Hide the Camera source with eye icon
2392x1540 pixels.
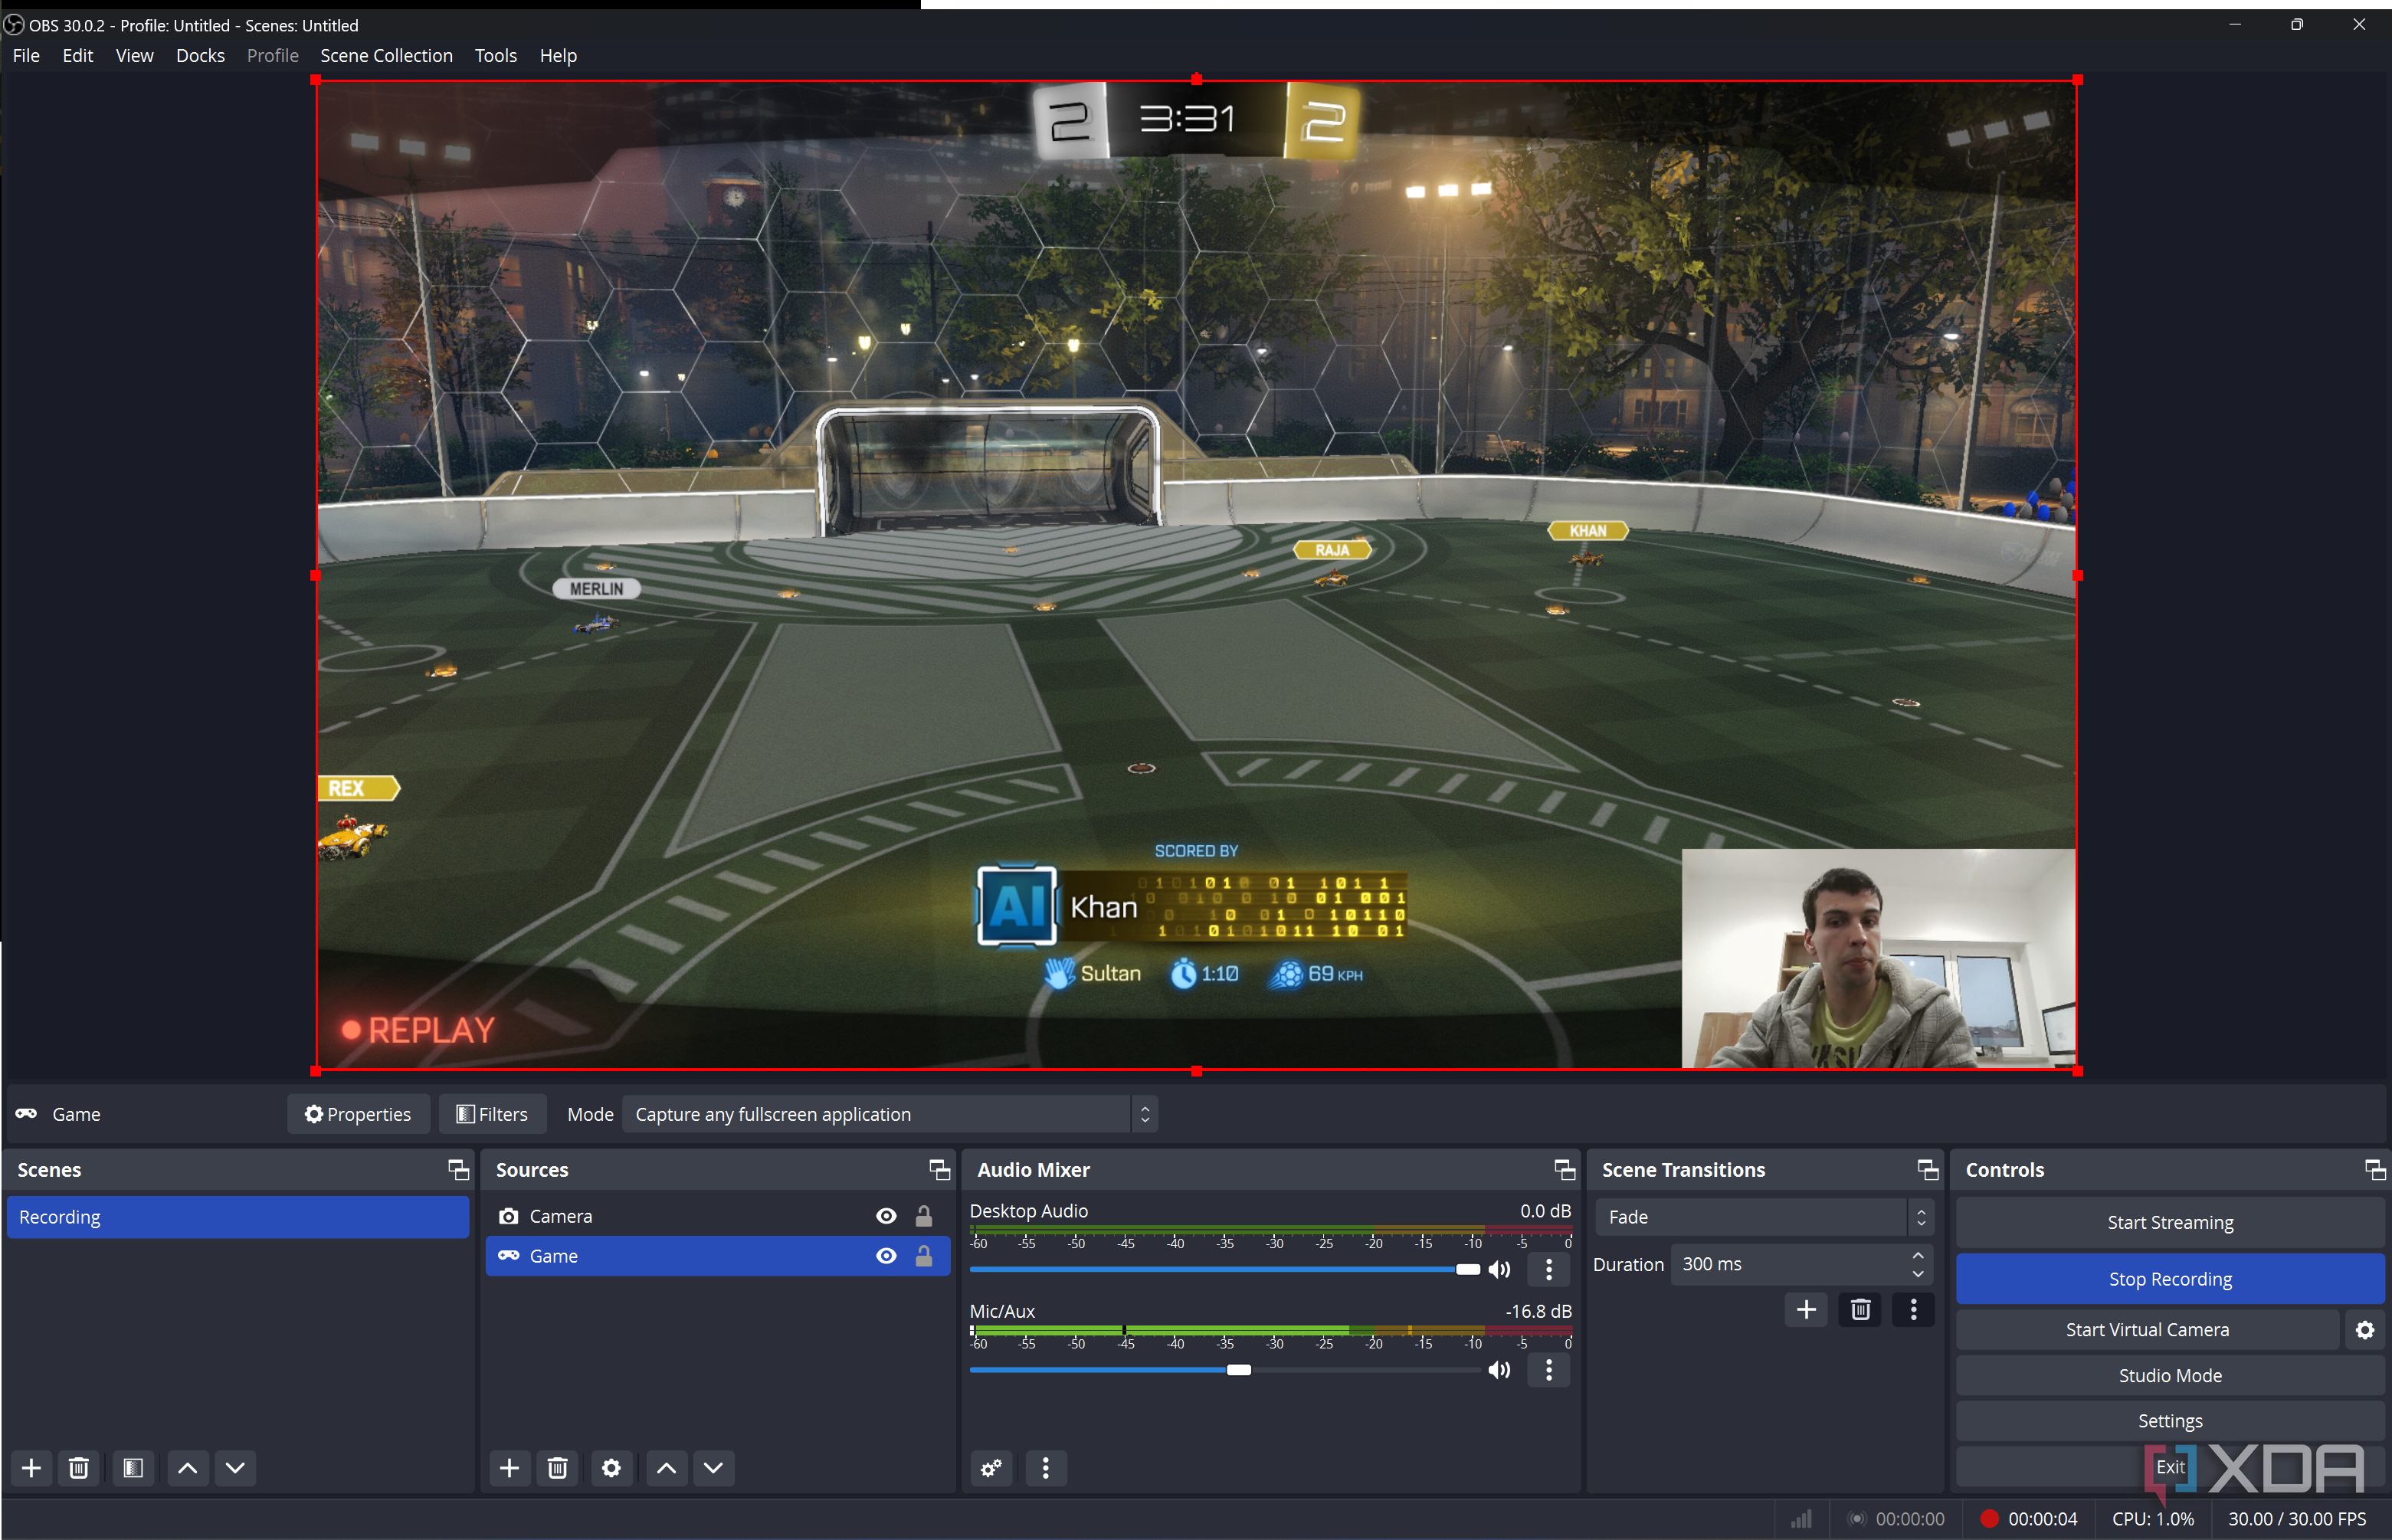886,1216
